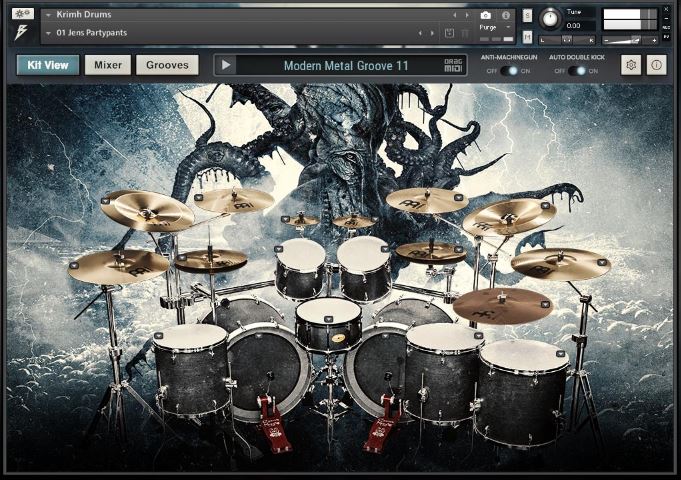Hit the top-left china cymbal
The width and height of the screenshot is (681, 480).
[148, 212]
